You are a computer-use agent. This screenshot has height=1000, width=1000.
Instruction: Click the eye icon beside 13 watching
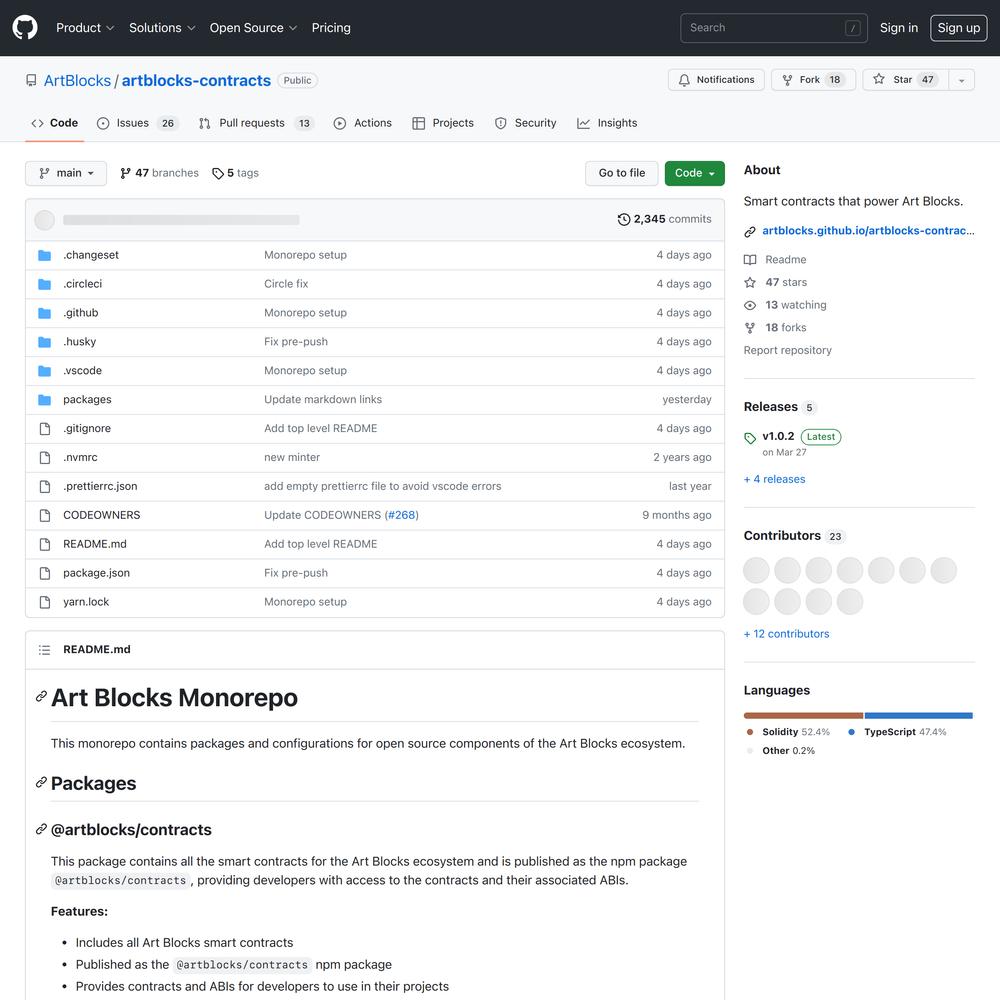(750, 305)
